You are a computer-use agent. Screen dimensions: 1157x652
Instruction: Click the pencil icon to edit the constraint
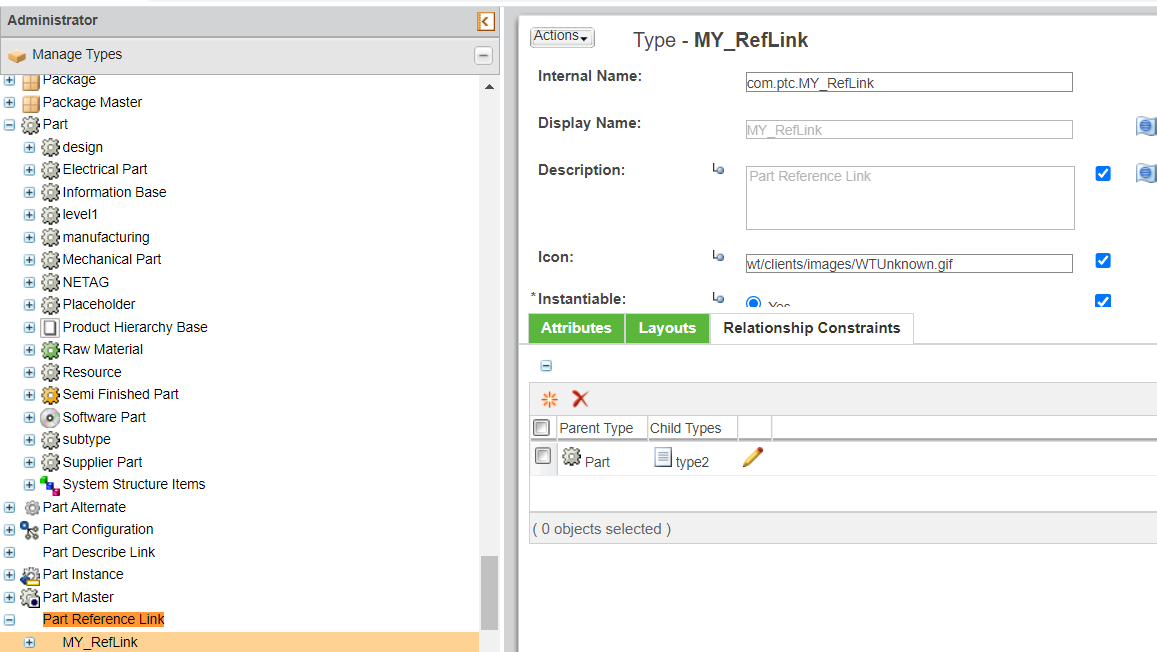(753, 456)
